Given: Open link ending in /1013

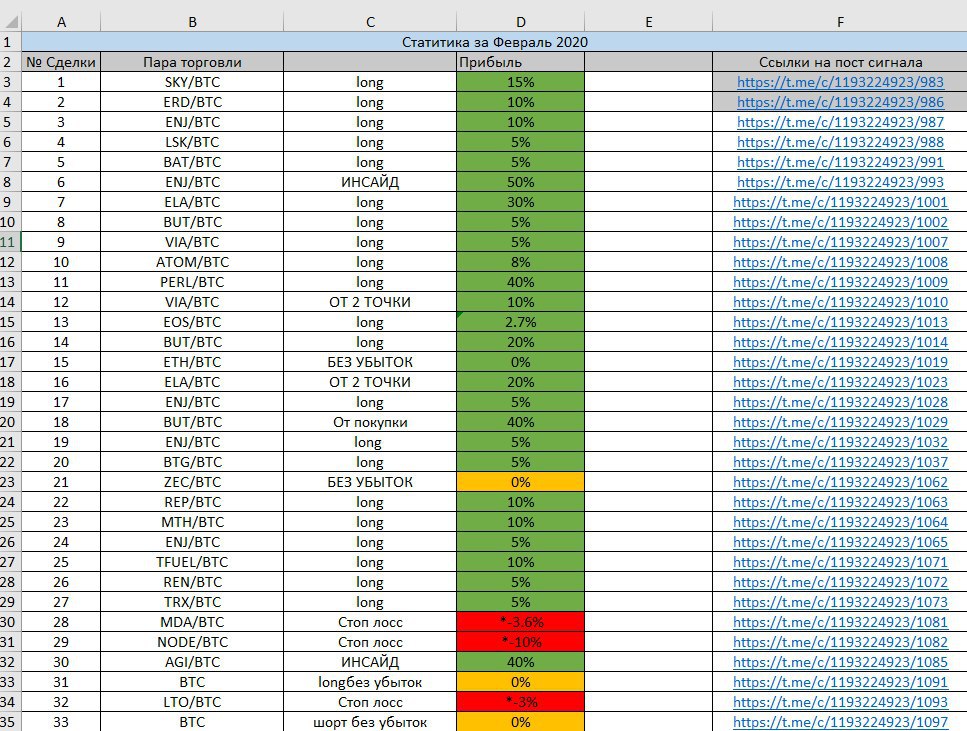Looking at the screenshot, I should tap(840, 322).
